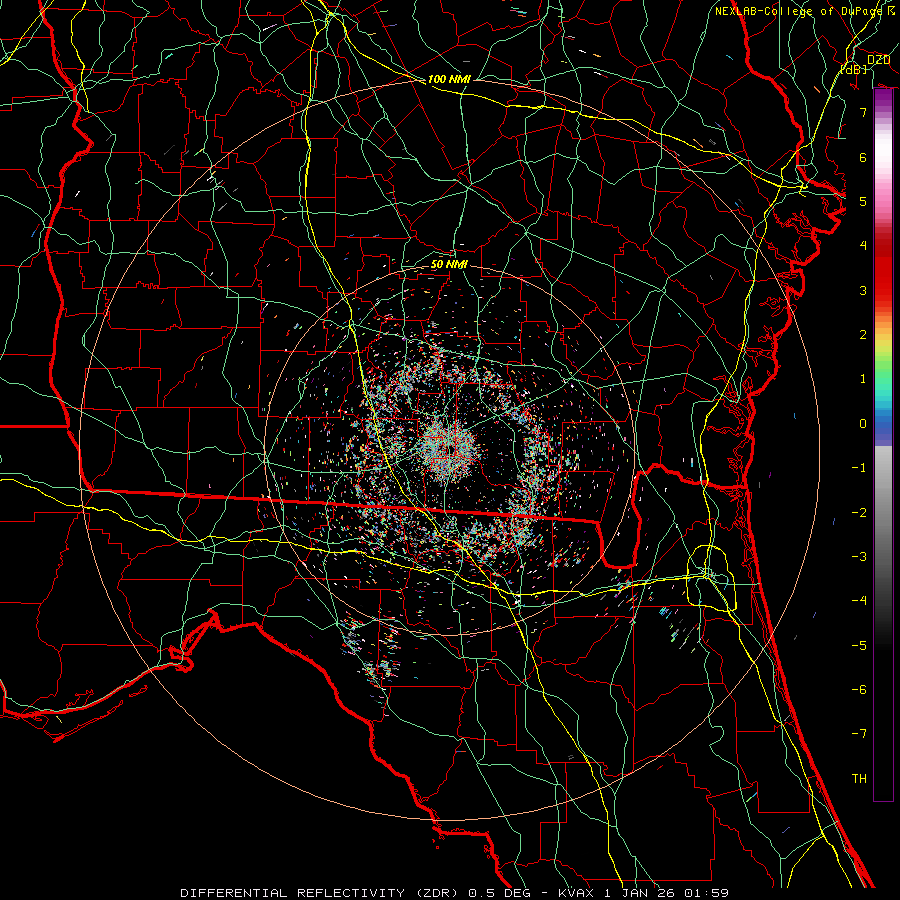Click the legend value "-5"

coord(859,646)
